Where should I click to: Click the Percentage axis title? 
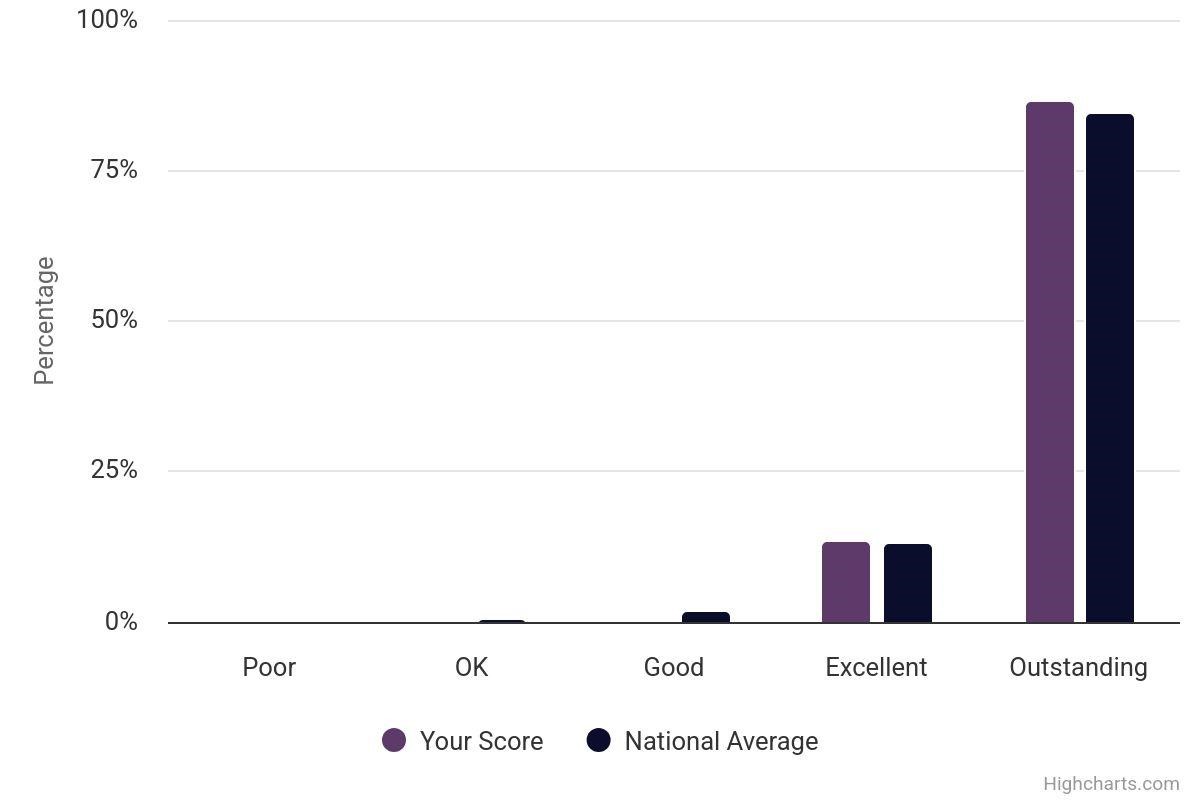pyautogui.click(x=44, y=321)
